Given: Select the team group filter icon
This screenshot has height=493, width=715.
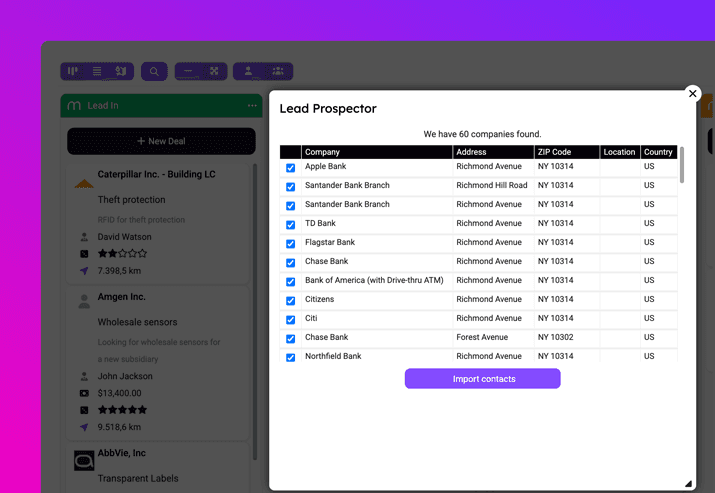Looking at the screenshot, I should [x=278, y=71].
